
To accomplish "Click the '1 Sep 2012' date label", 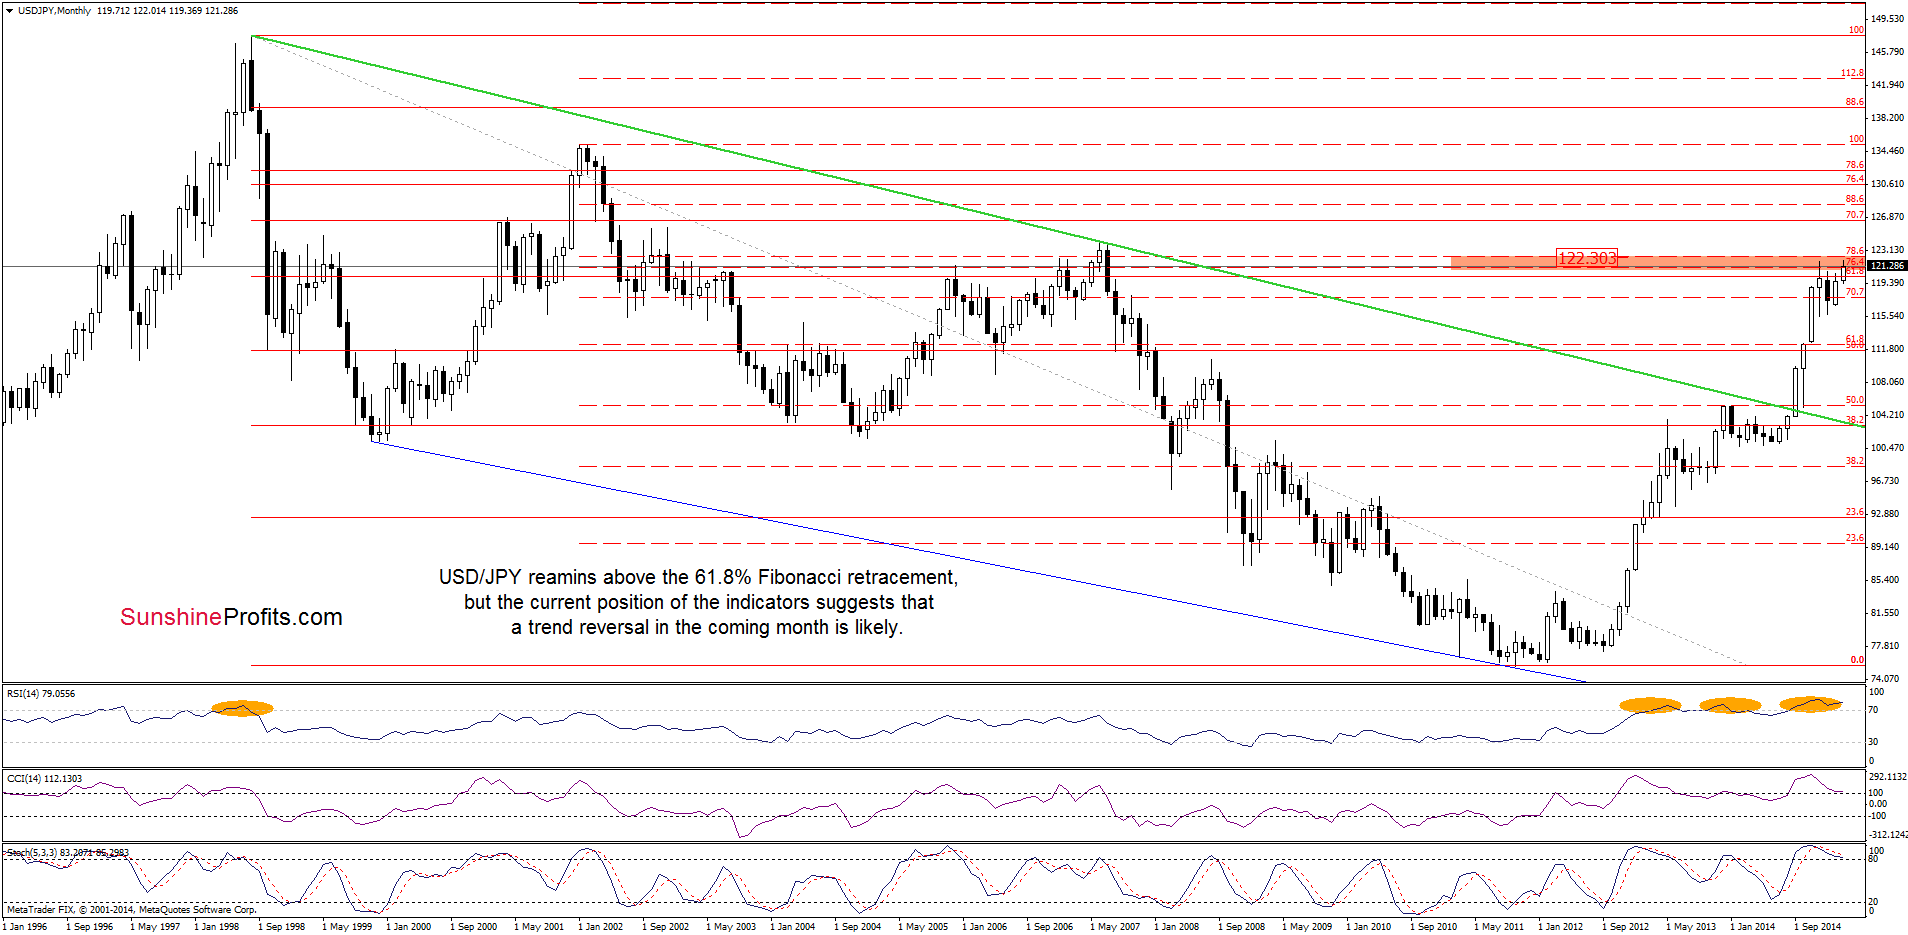I will point(1626,927).
